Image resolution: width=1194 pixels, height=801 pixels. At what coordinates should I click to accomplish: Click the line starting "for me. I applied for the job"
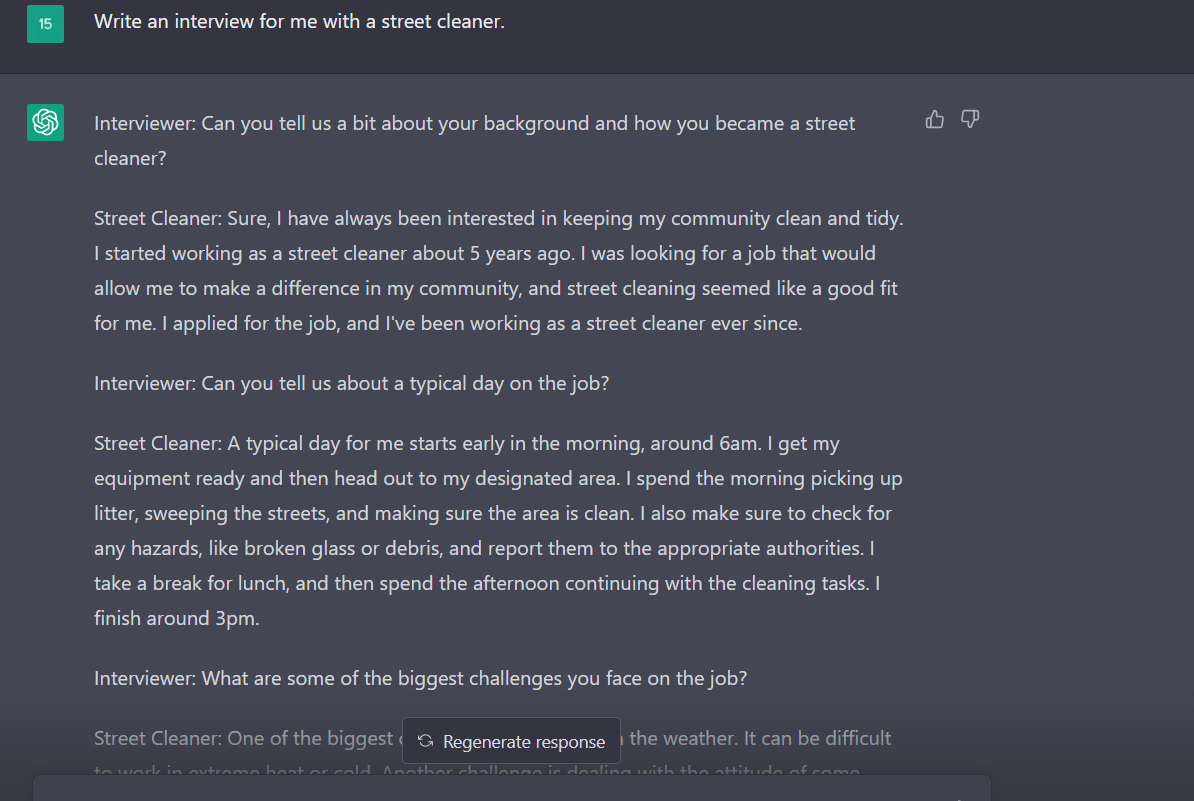point(447,324)
